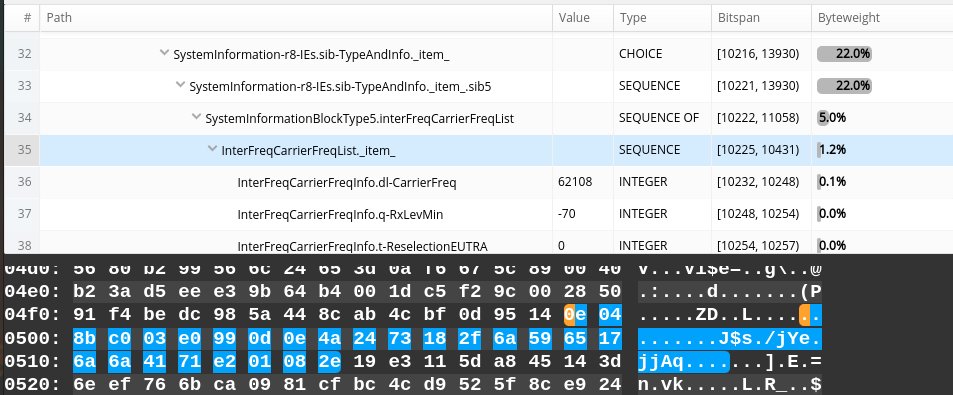Select SystemInformationBlockType5.interFreqCarrierFreqList path text
The image size is (953, 395).
tap(360, 118)
